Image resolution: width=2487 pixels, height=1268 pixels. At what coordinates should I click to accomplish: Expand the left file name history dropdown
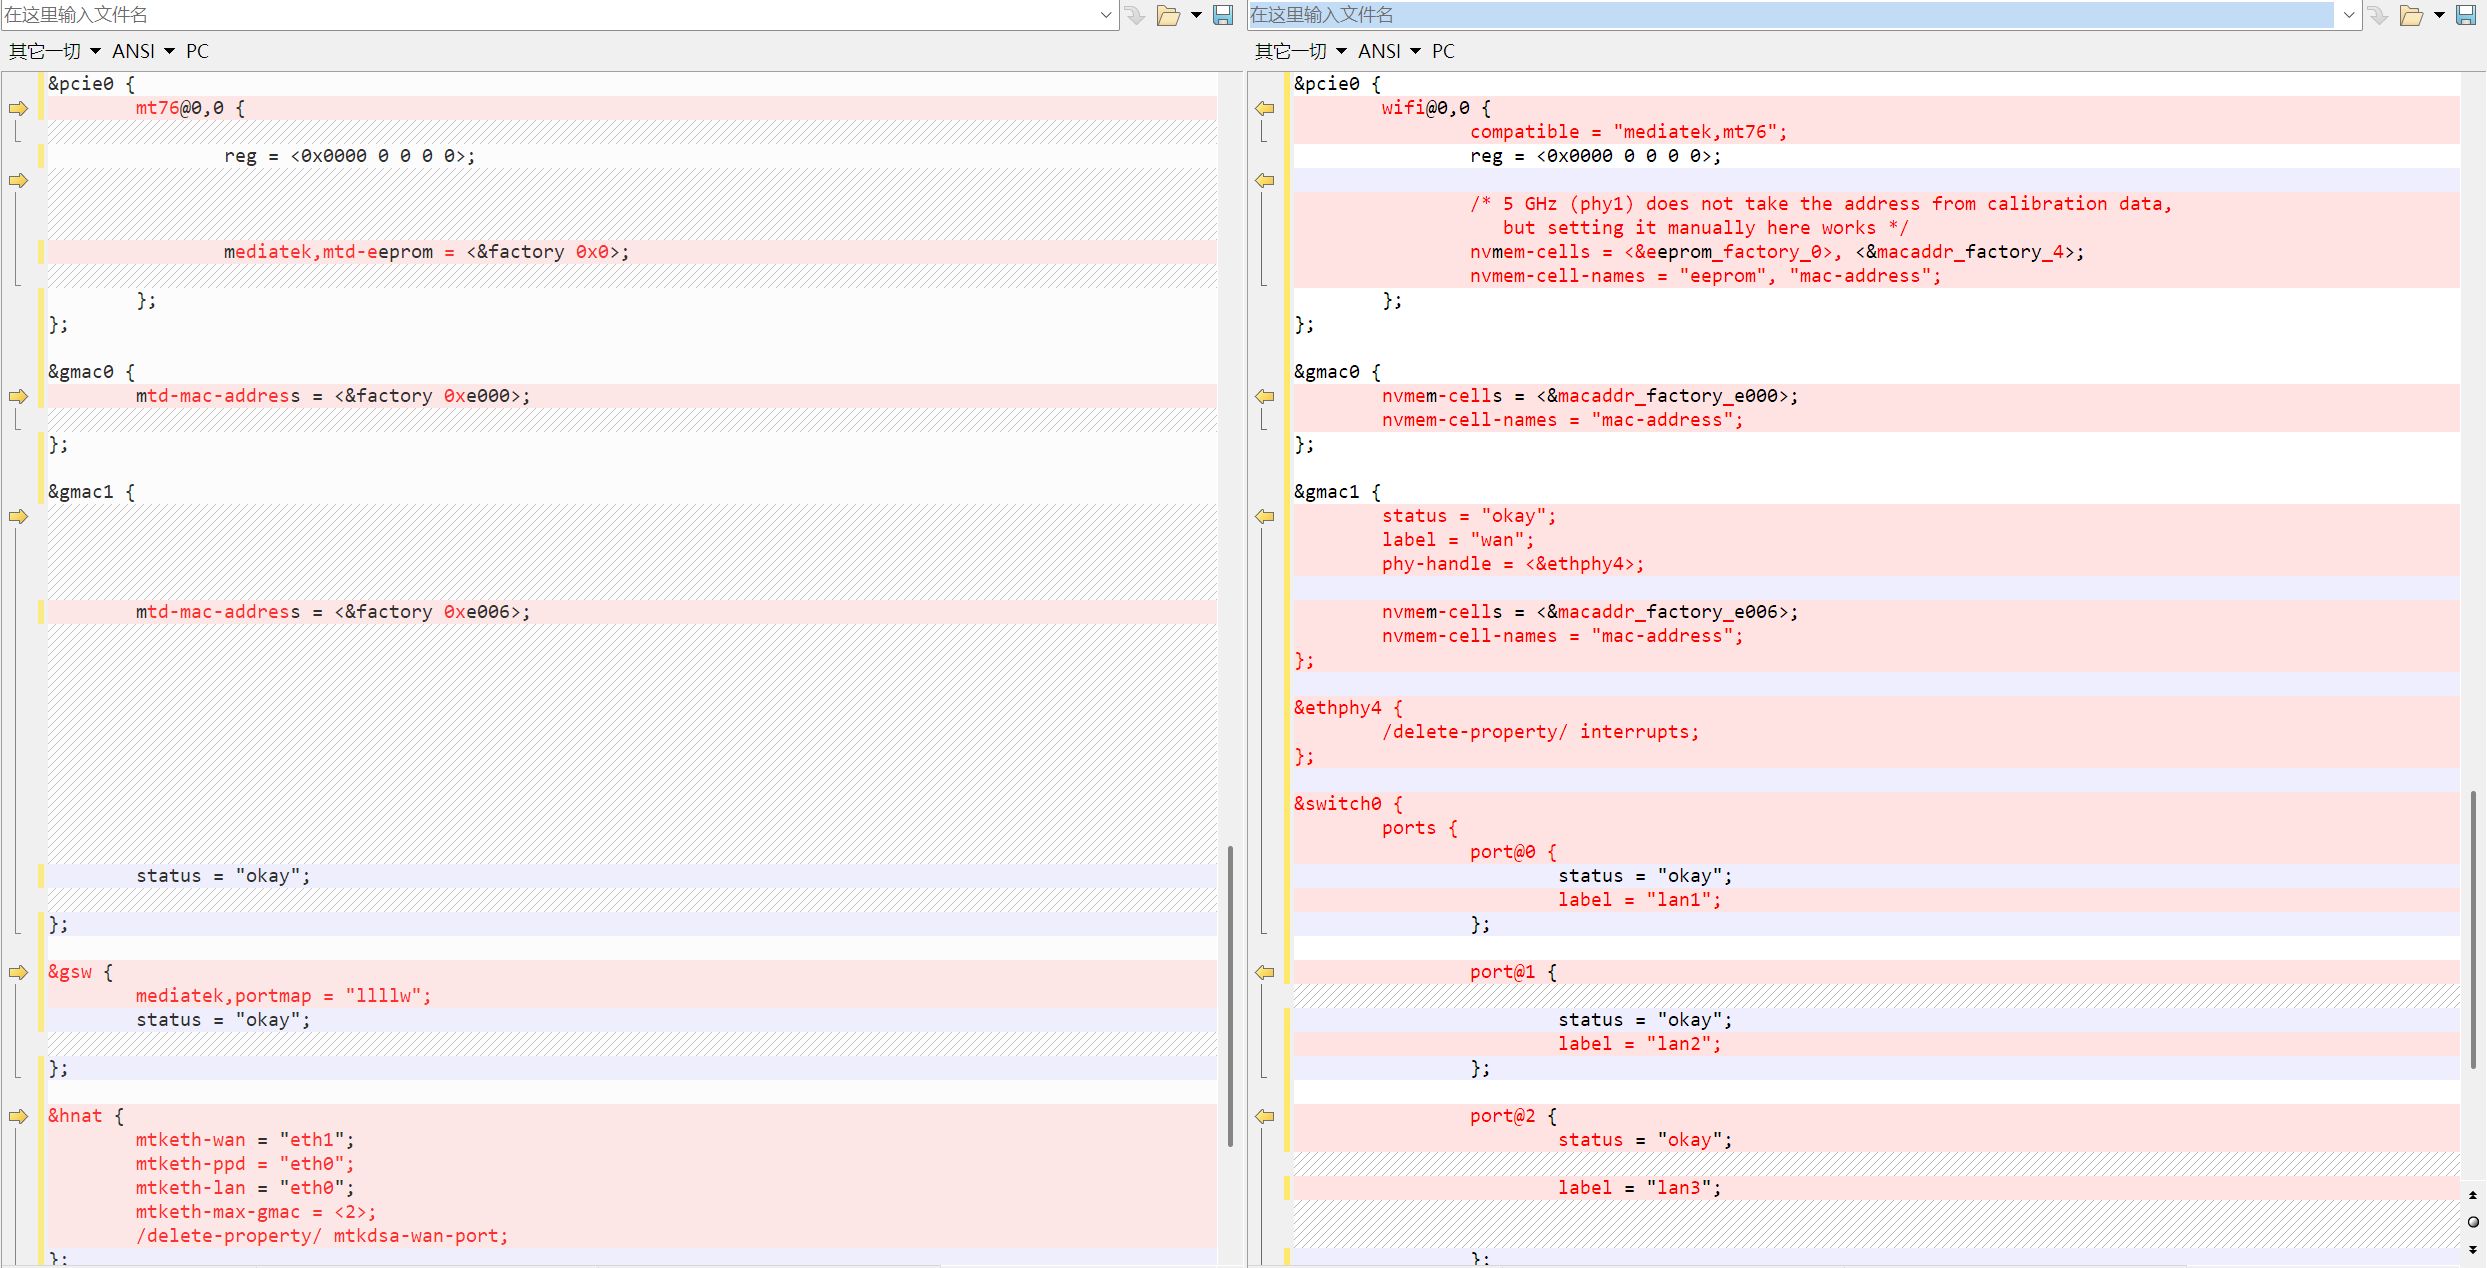click(1106, 15)
